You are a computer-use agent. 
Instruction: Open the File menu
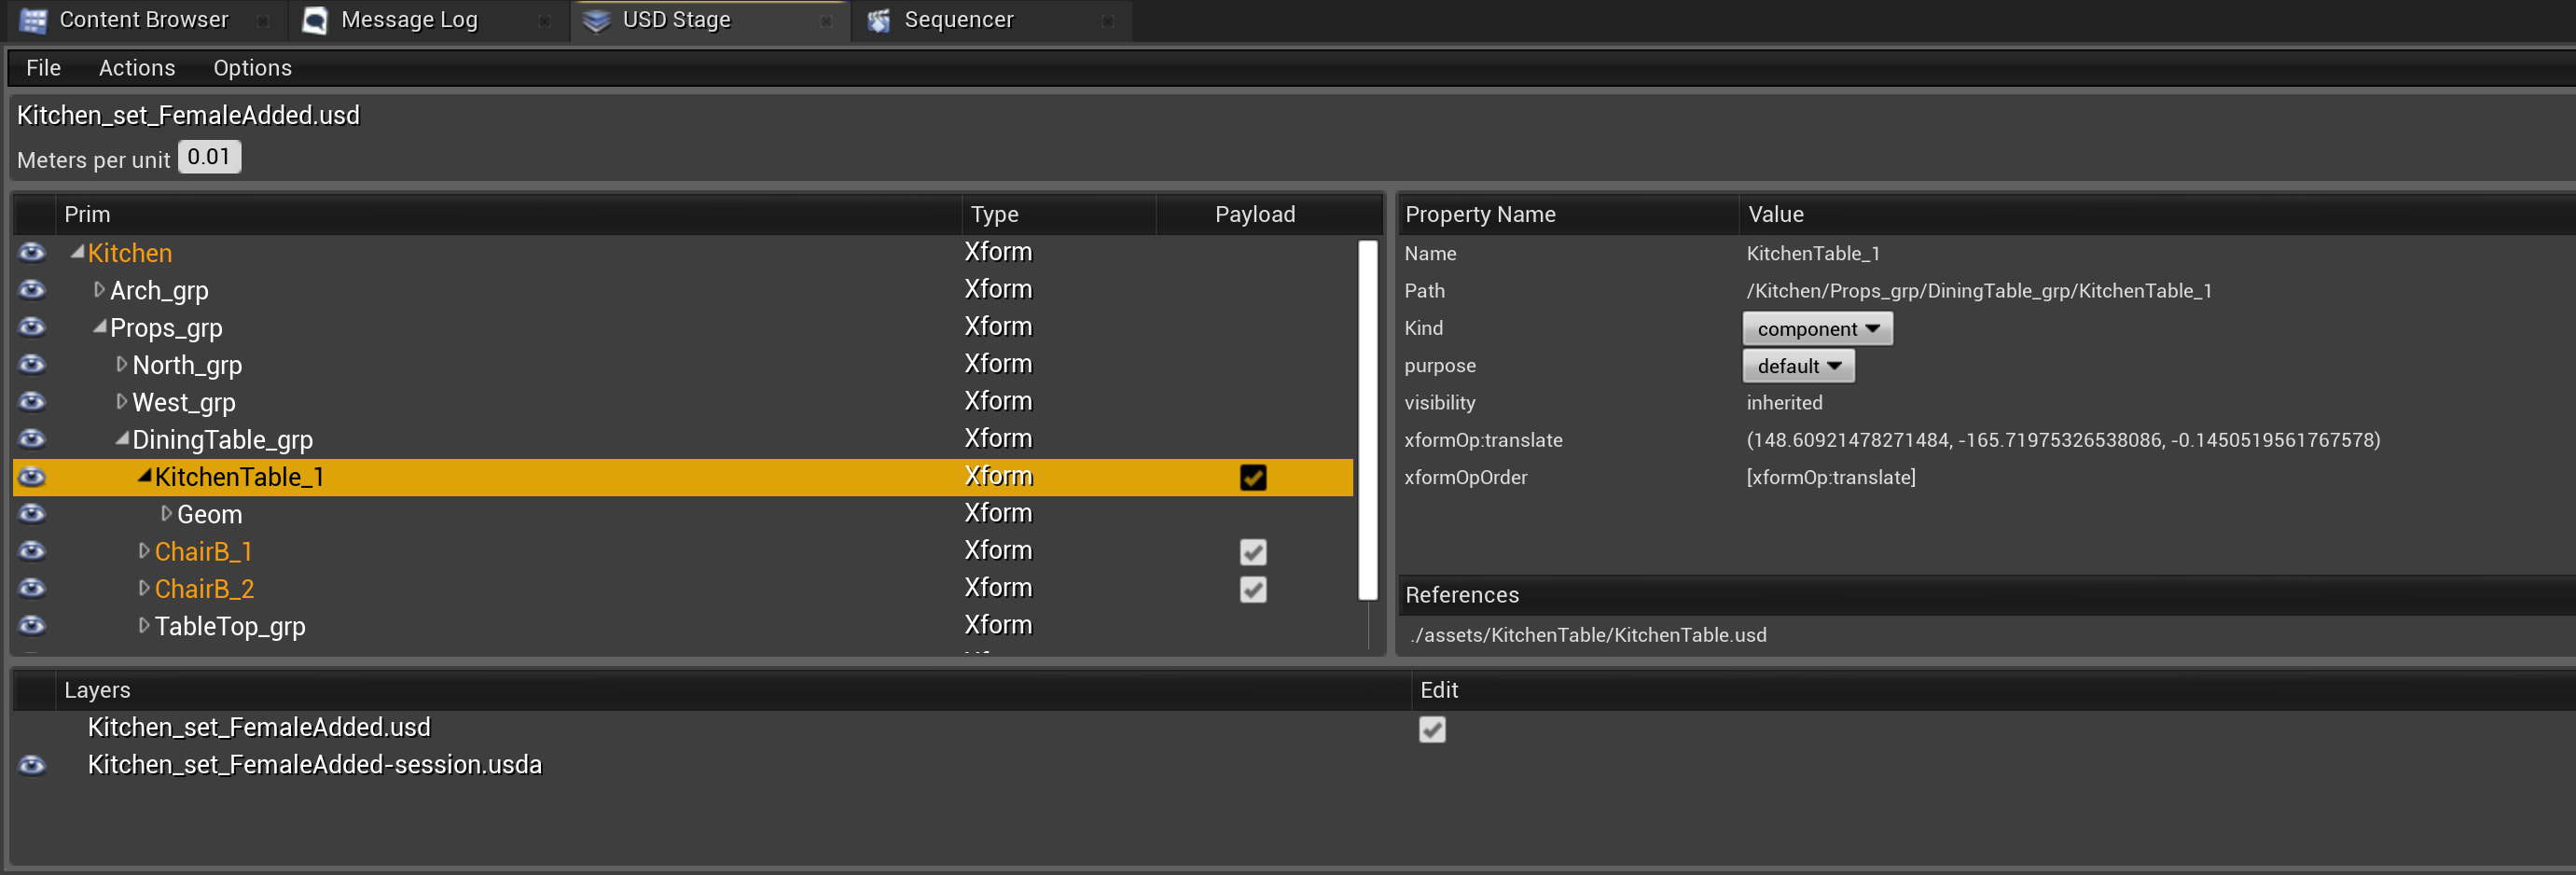(43, 68)
